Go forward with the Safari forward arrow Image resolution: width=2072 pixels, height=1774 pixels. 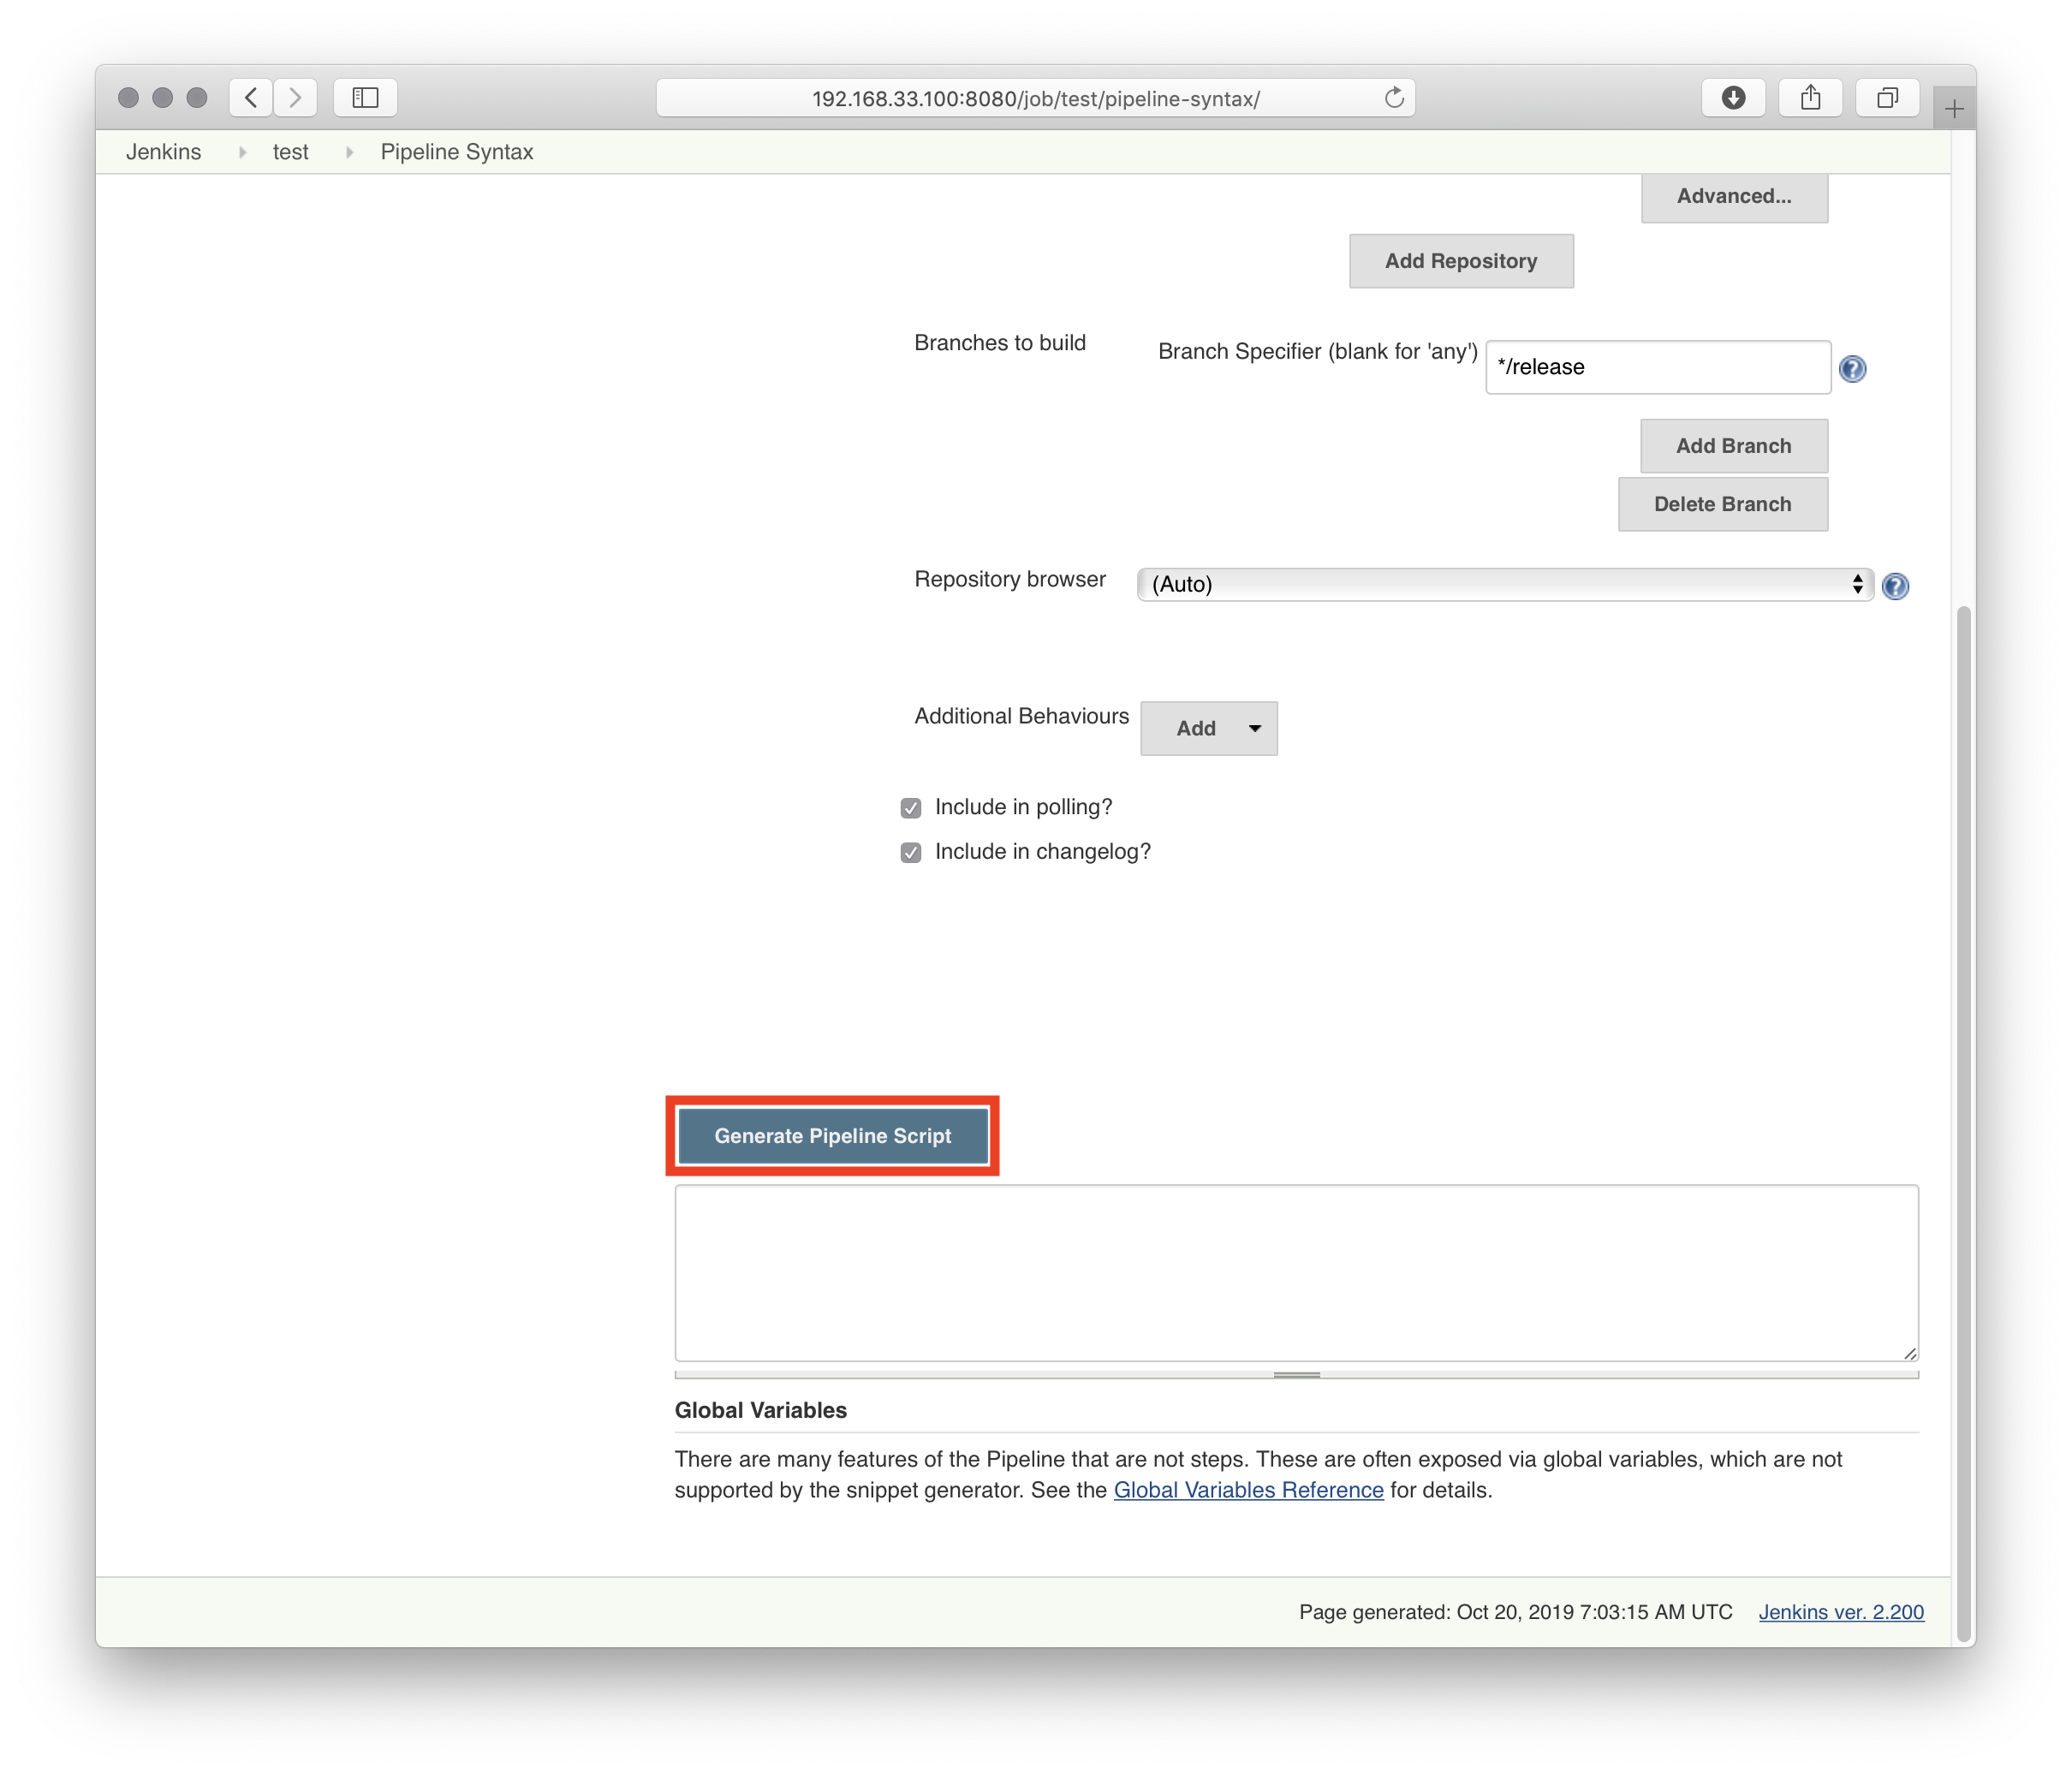coord(295,97)
